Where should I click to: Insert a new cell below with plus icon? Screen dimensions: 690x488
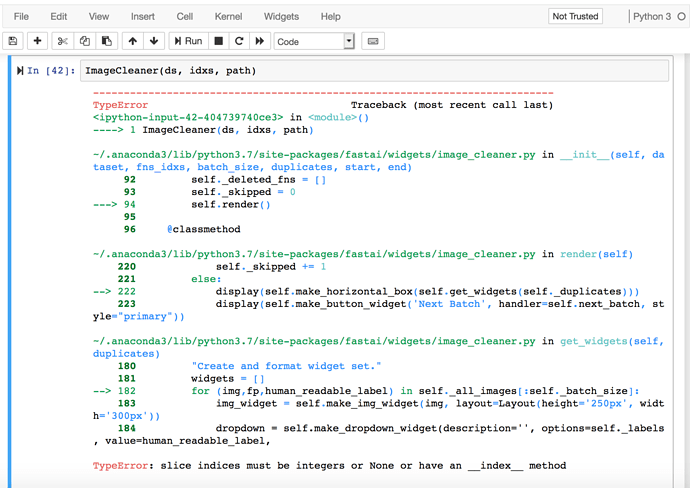tap(37, 41)
